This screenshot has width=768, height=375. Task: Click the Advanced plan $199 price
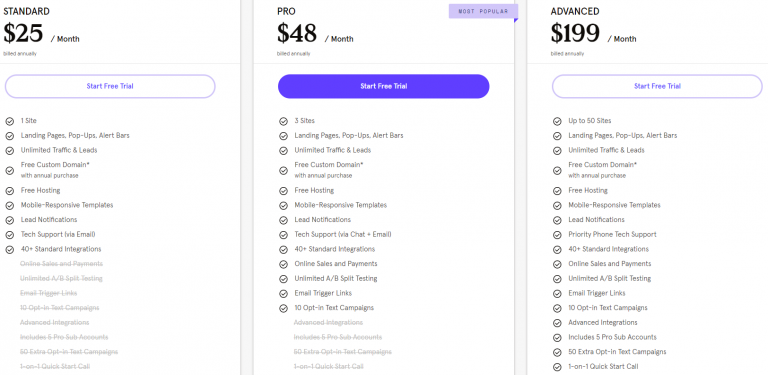(x=575, y=34)
